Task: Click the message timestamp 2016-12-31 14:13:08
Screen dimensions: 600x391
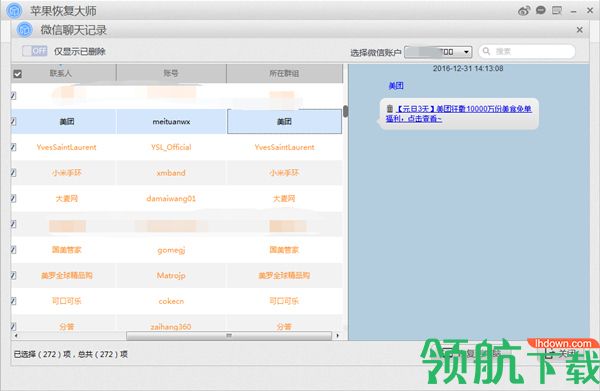Action: click(x=468, y=68)
